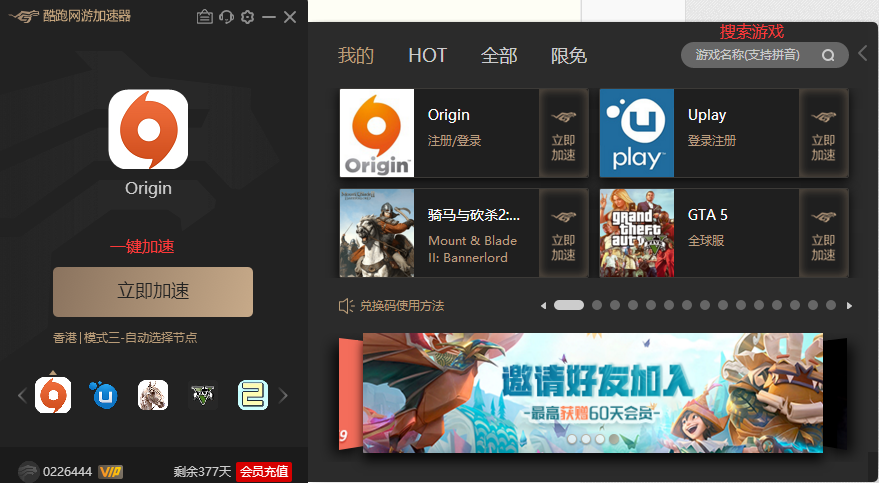The height and width of the screenshot is (483, 879).
Task: Select the number 2 game icon in strip
Action: [x=253, y=395]
